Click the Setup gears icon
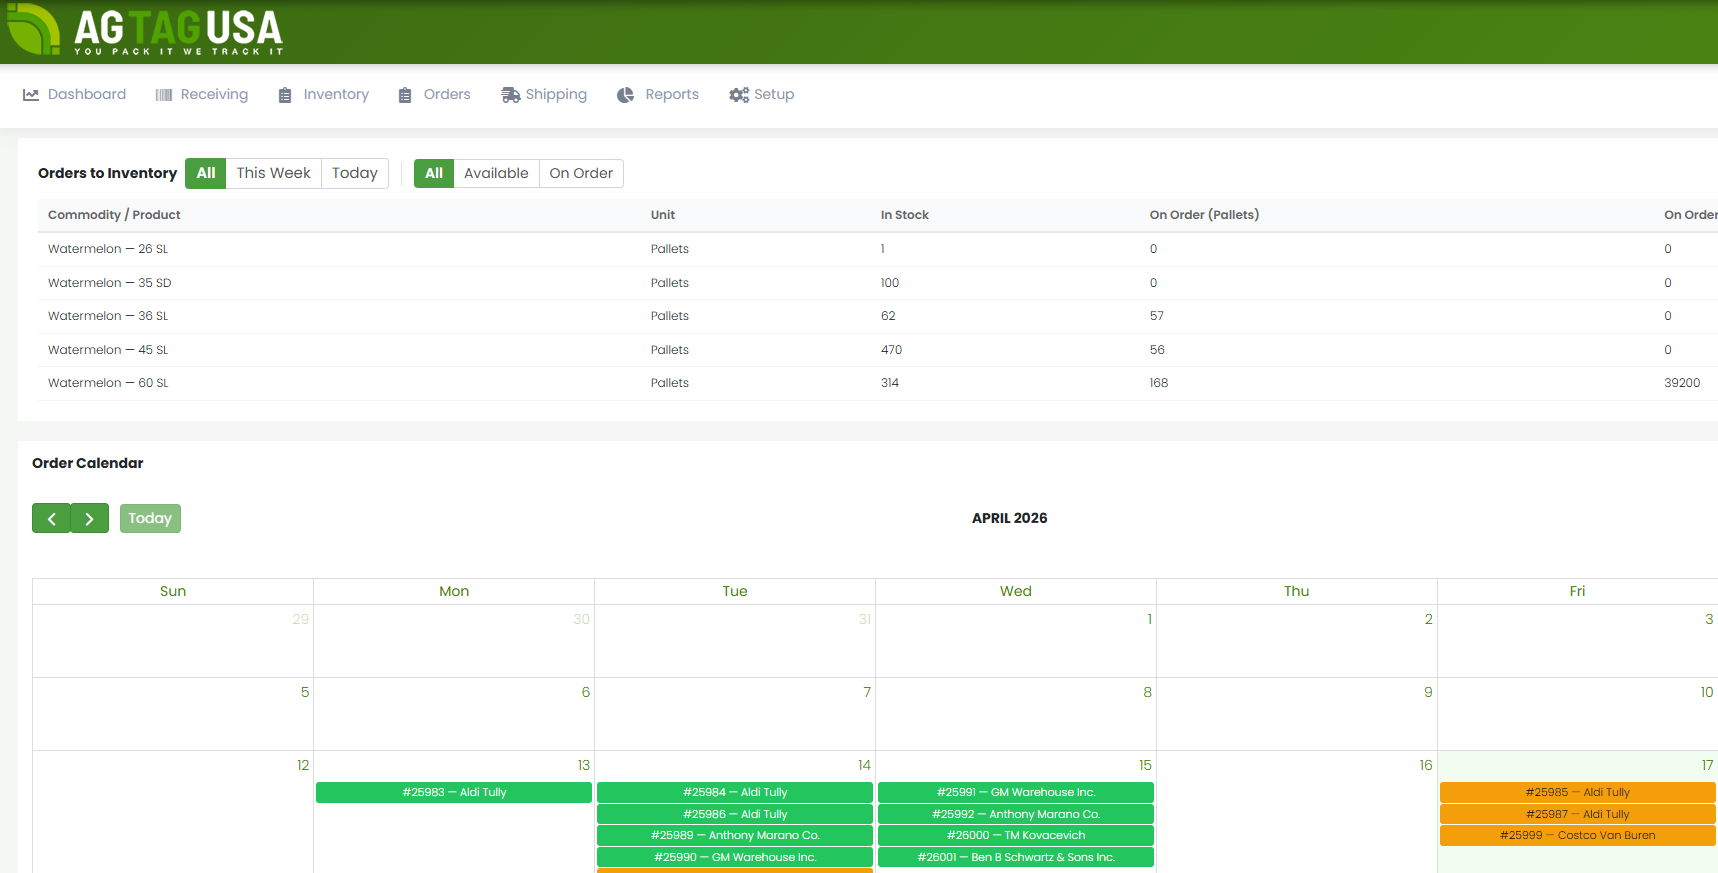 [x=739, y=95]
